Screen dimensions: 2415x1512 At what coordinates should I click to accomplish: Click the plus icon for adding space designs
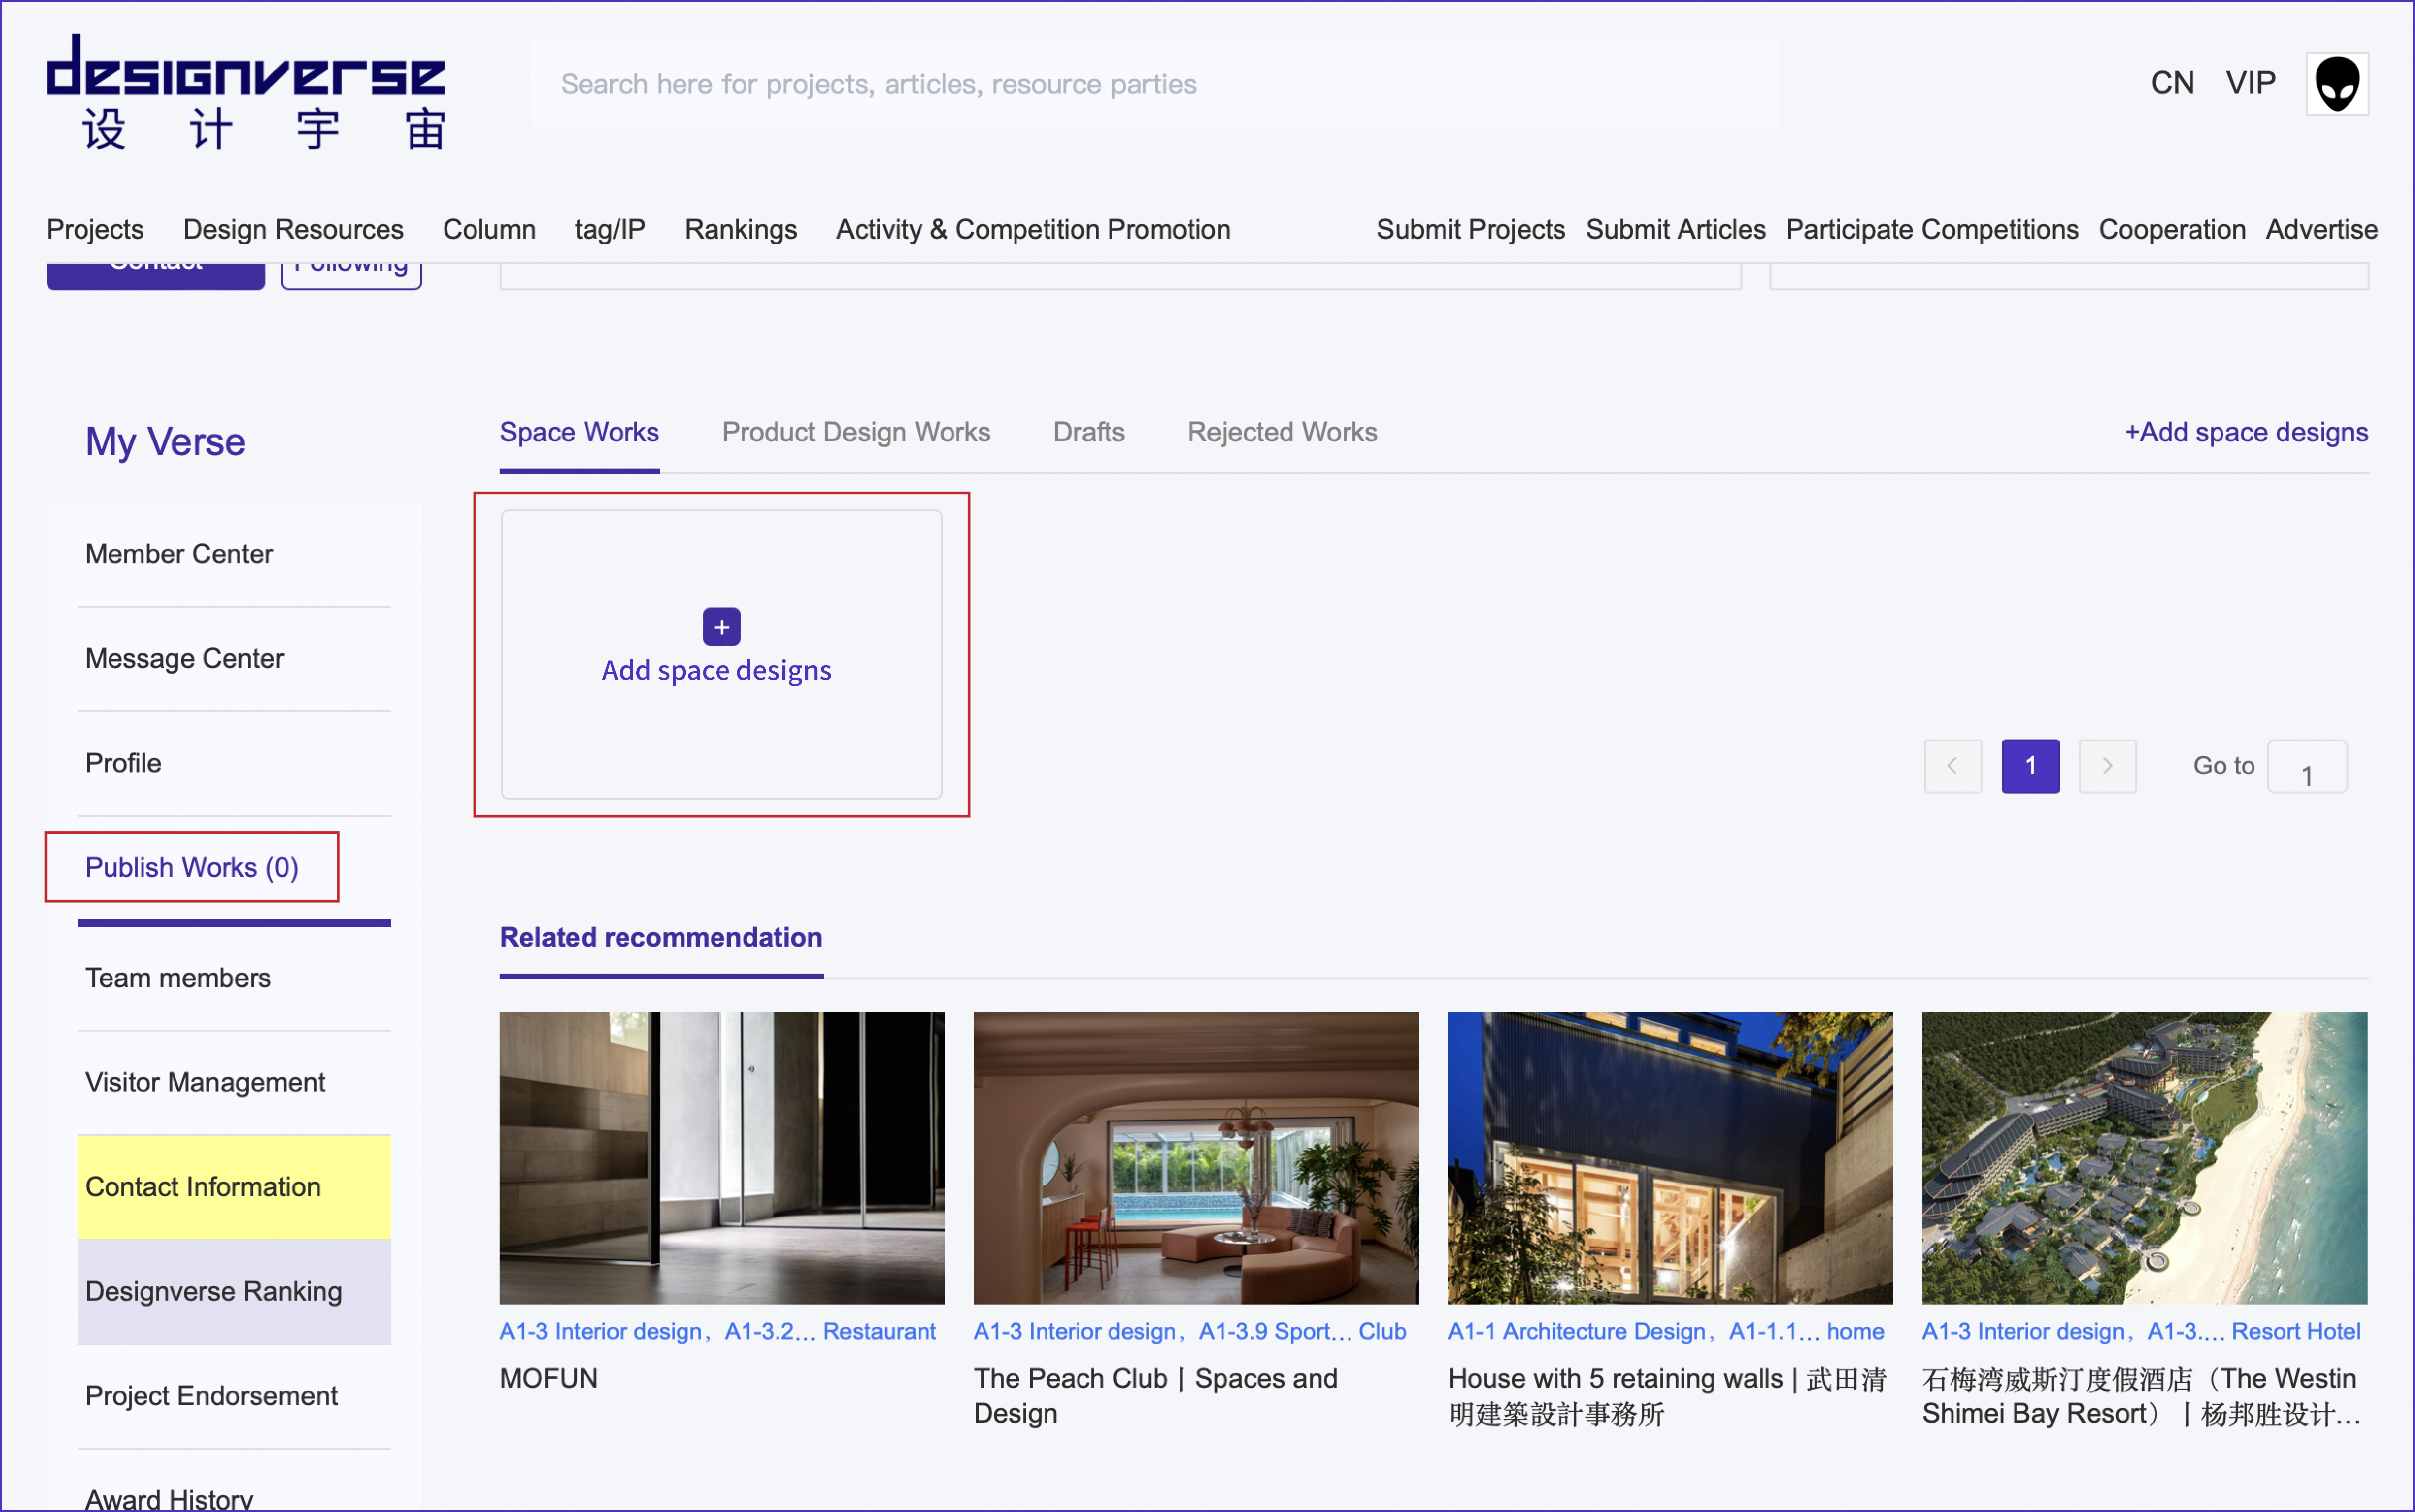point(721,627)
